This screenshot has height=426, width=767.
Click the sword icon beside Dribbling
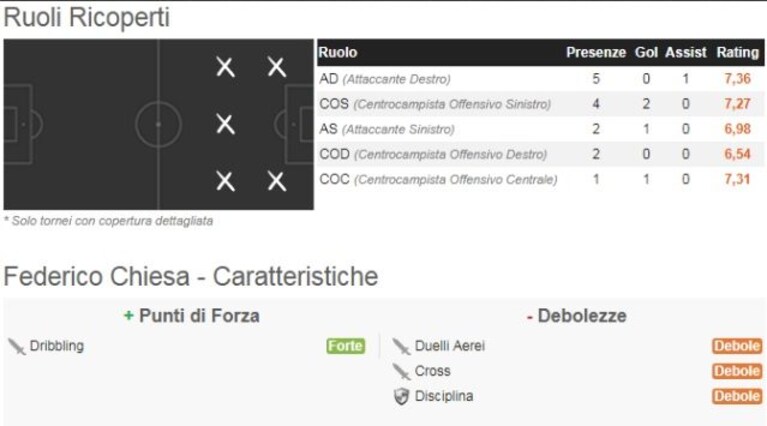coord(17,346)
